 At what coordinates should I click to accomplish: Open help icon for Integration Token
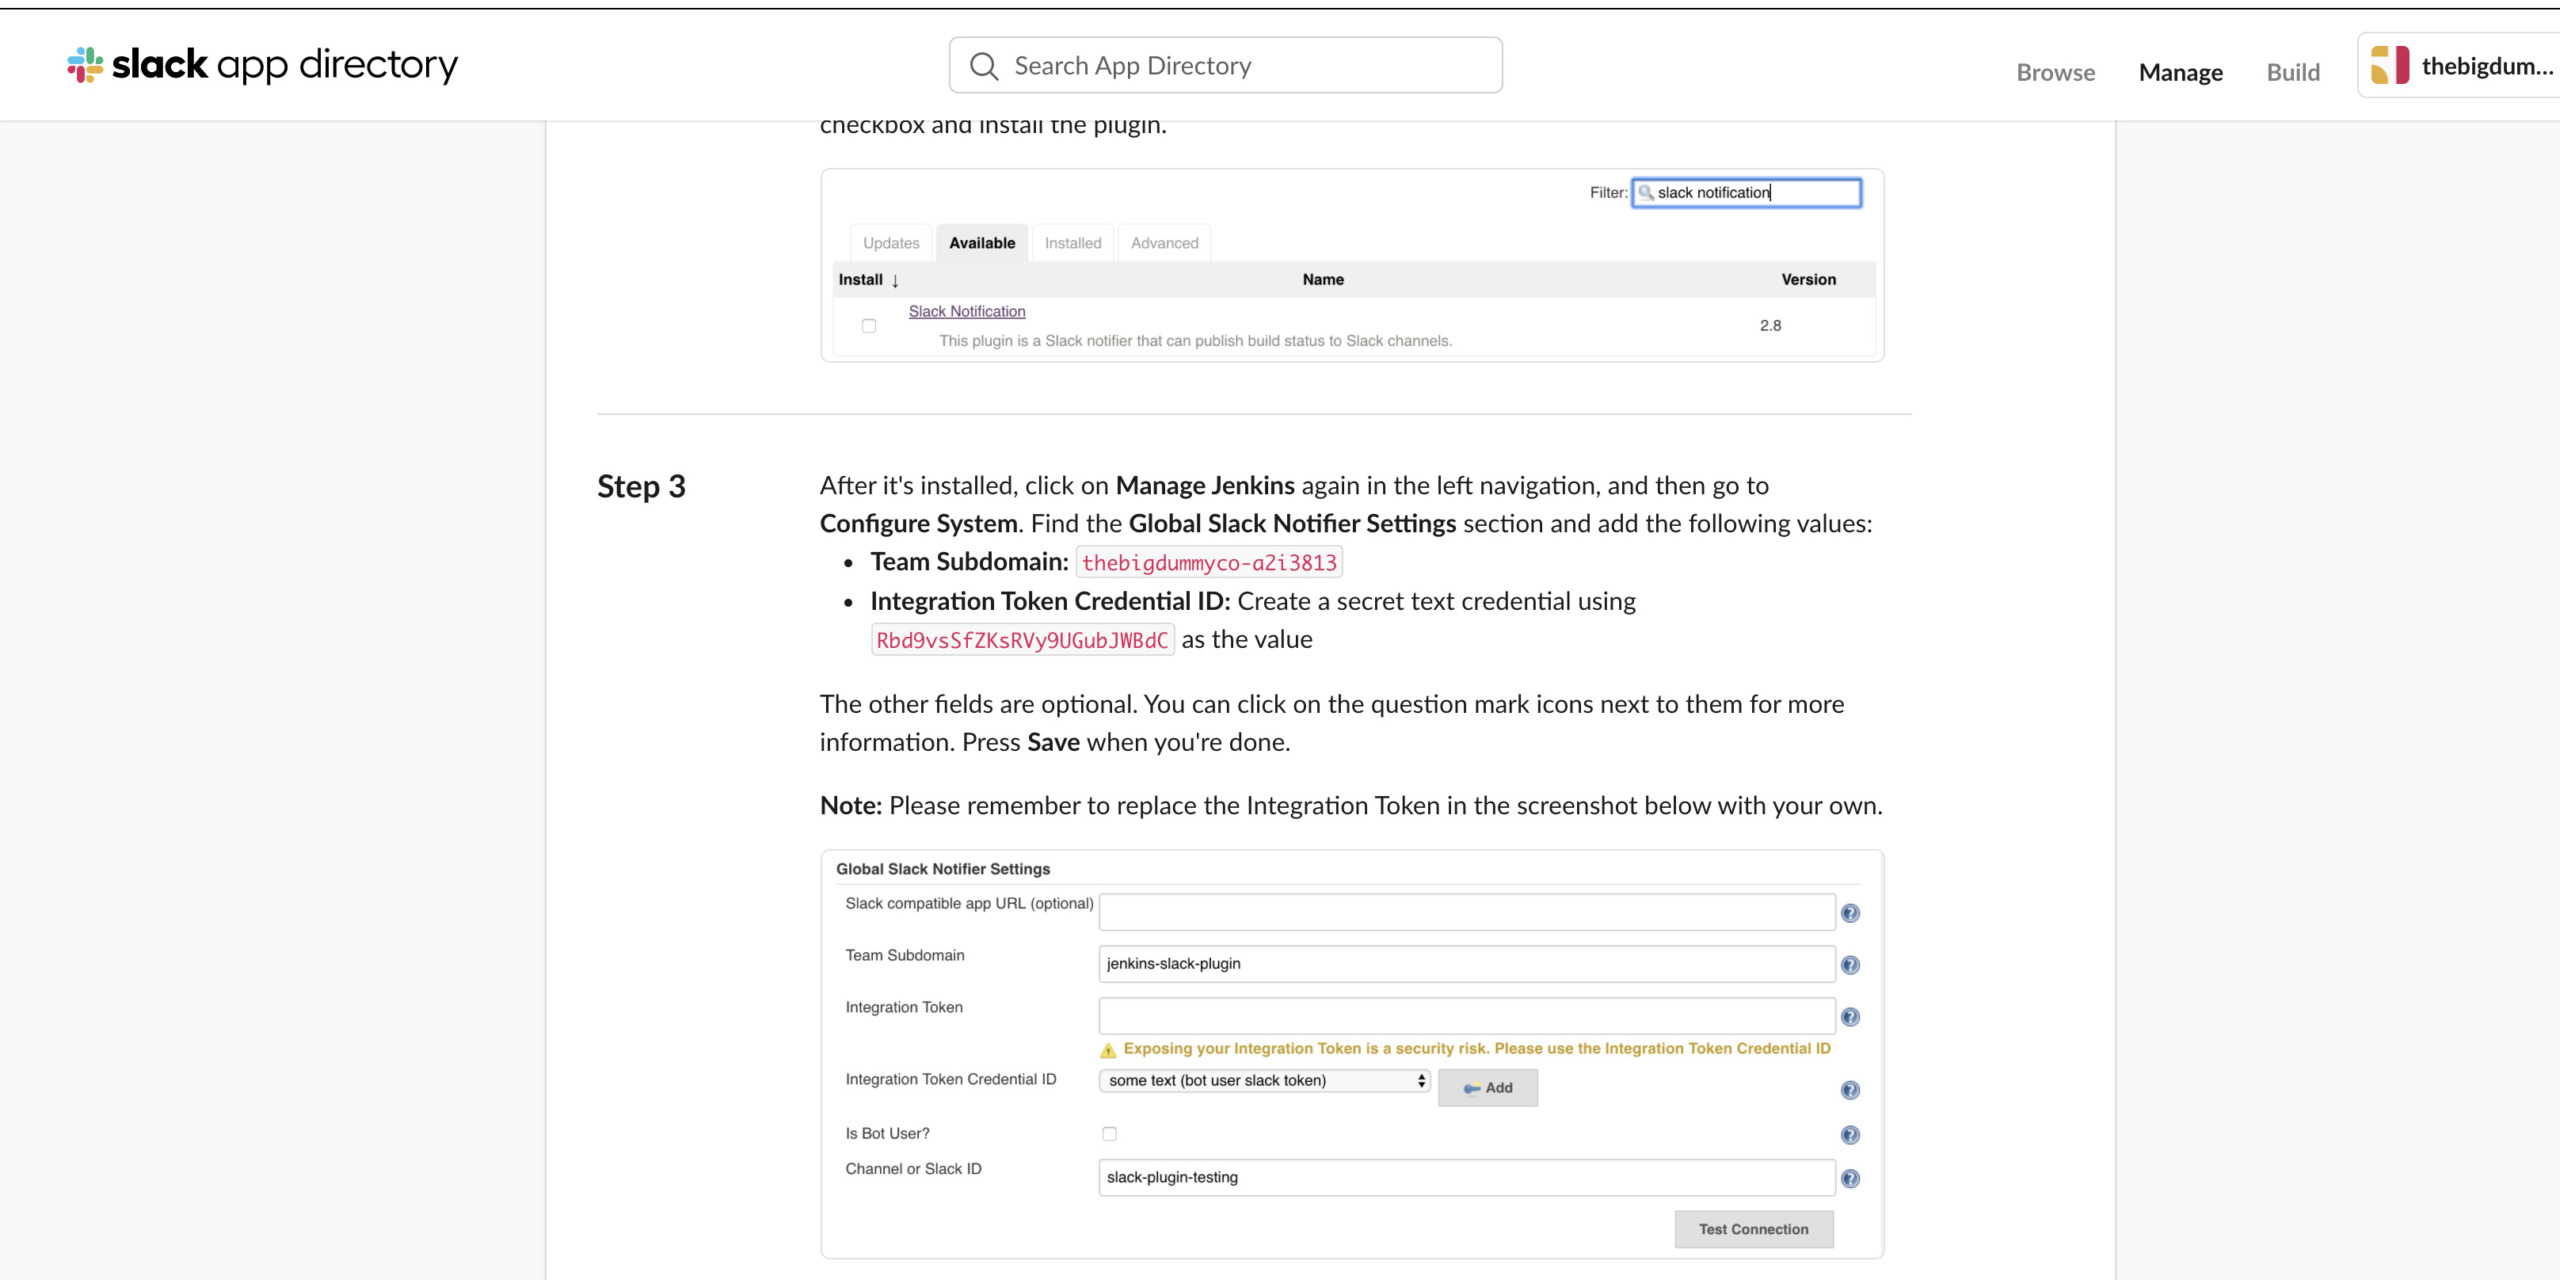coord(1850,1017)
